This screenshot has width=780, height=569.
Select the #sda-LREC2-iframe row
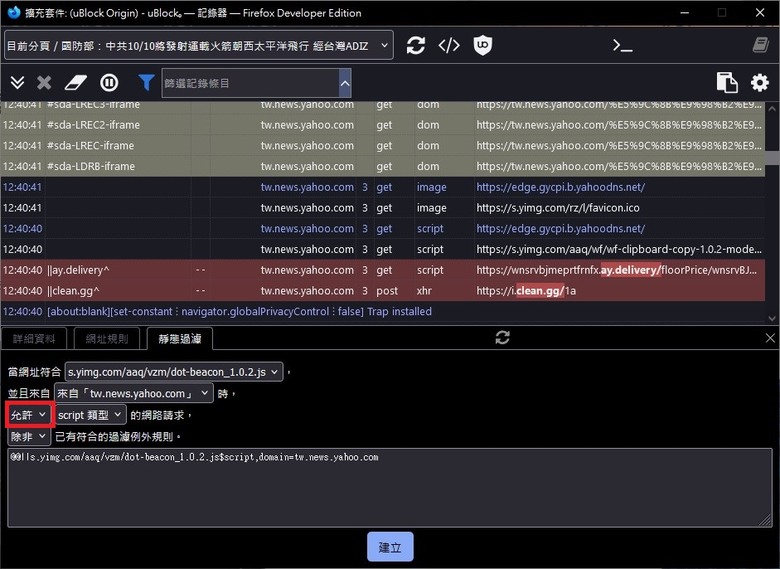click(383, 125)
